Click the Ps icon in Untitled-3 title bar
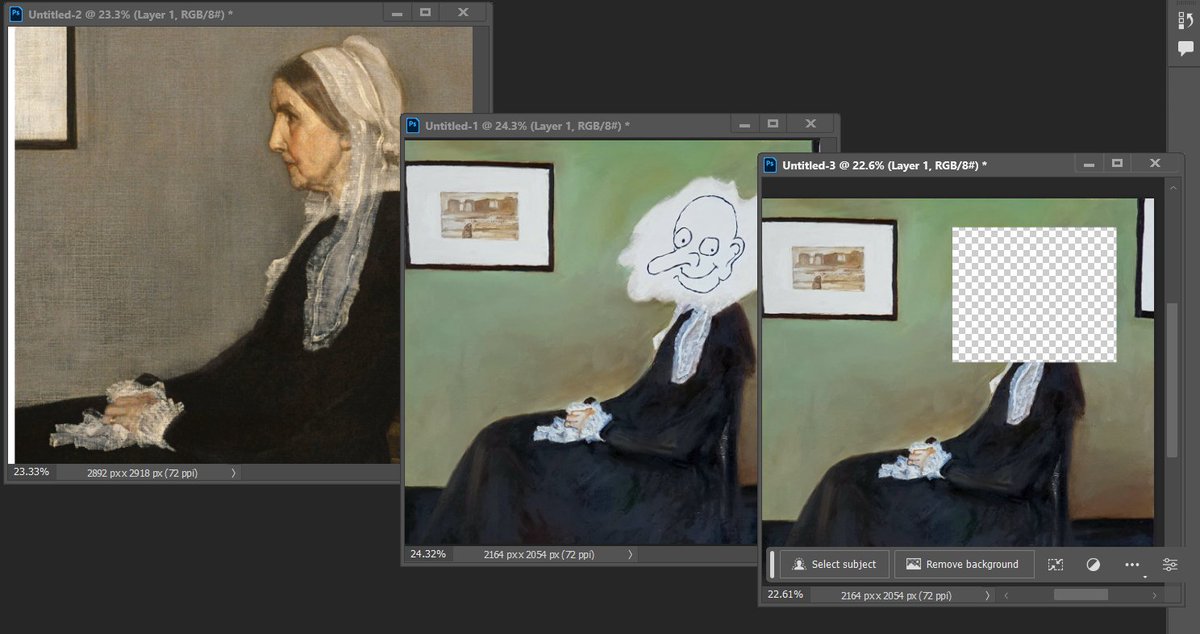Image resolution: width=1200 pixels, height=634 pixels. tap(769, 164)
